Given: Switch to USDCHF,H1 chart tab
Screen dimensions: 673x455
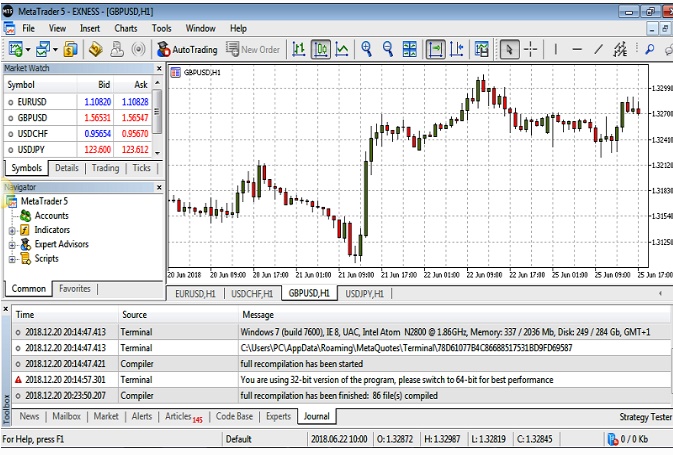Looking at the screenshot, I should click(x=252, y=294).
